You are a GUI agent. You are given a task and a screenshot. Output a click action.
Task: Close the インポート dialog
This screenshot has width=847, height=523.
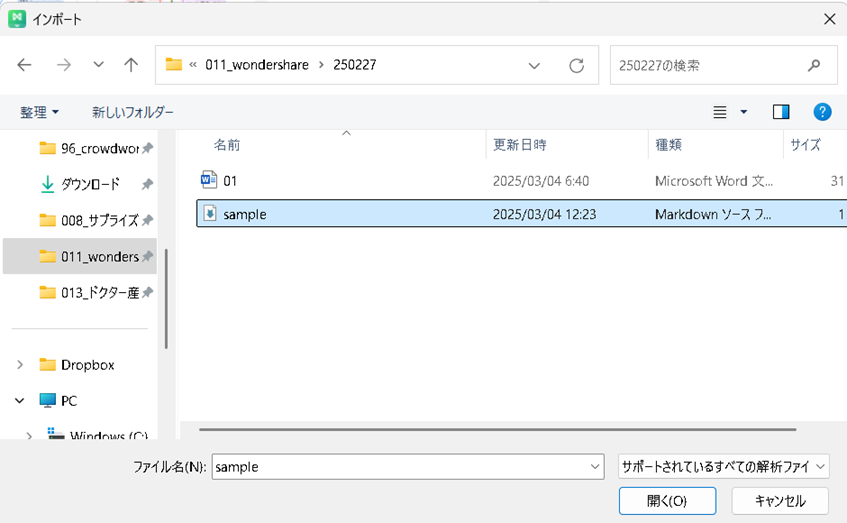(x=830, y=19)
